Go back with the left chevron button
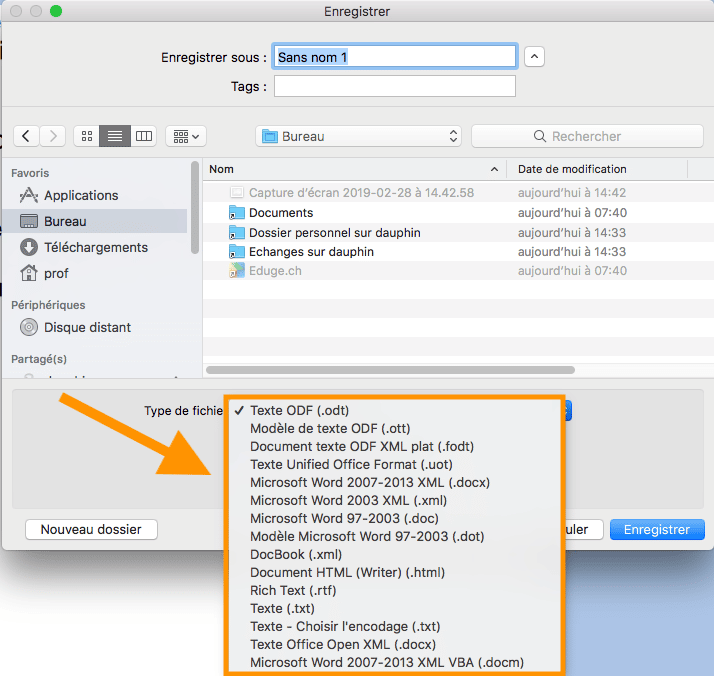The height and width of the screenshot is (676, 714). pyautogui.click(x=26, y=136)
